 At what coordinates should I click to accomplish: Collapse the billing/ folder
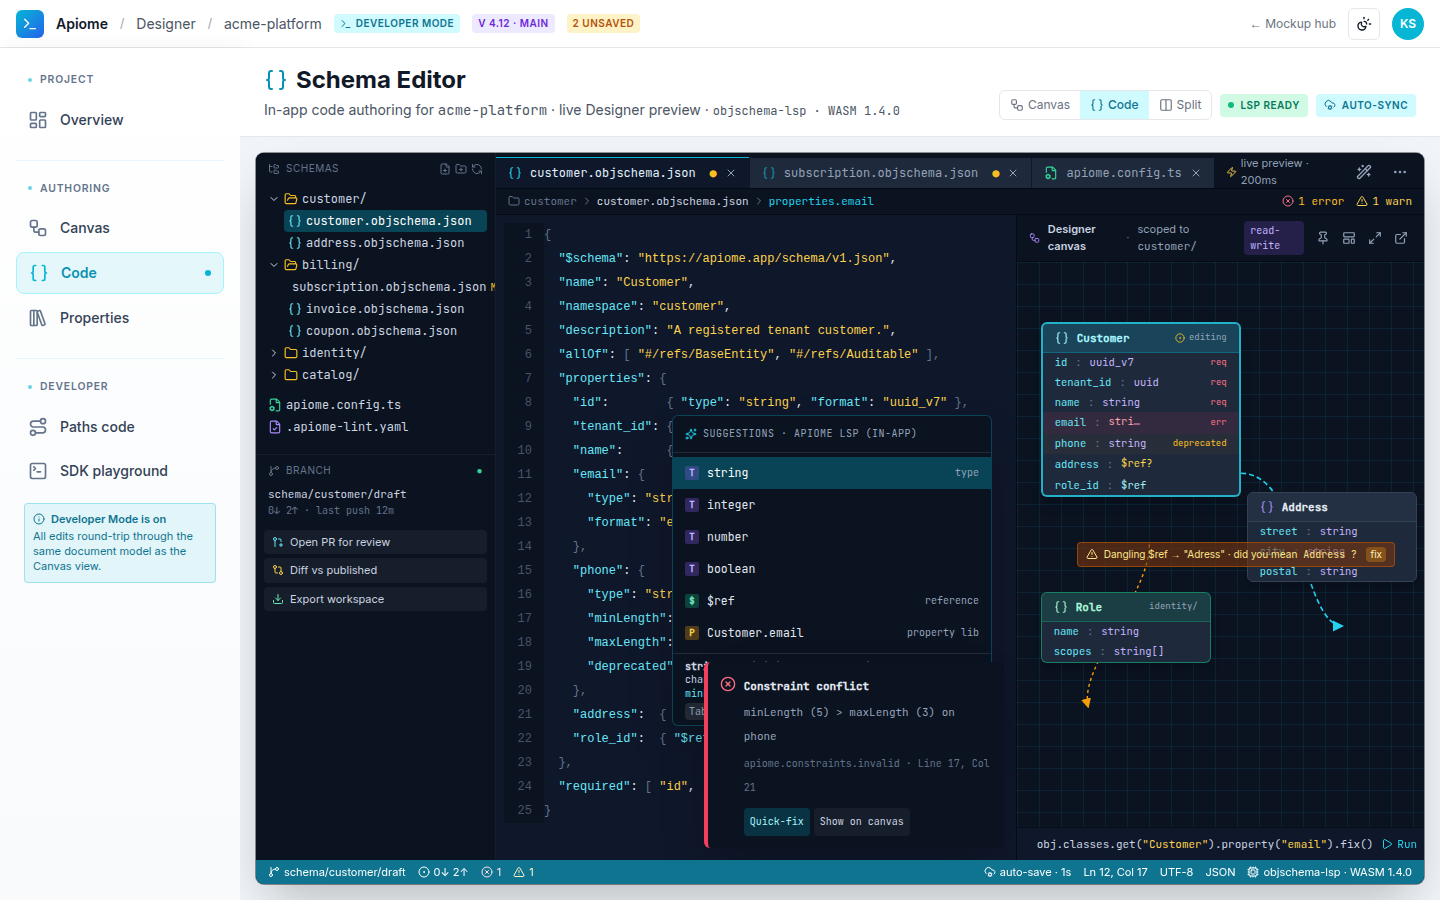274,265
